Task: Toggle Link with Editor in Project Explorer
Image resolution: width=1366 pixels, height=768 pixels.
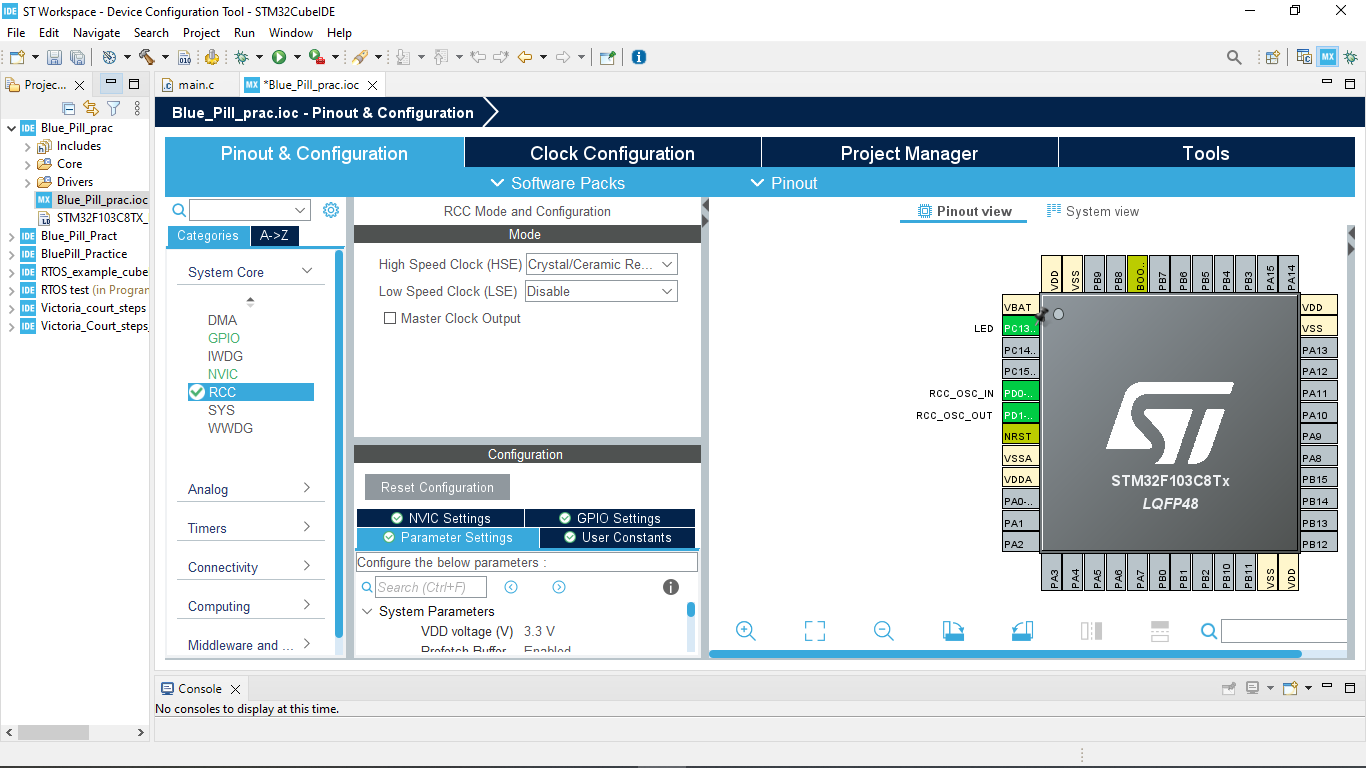Action: 91,108
